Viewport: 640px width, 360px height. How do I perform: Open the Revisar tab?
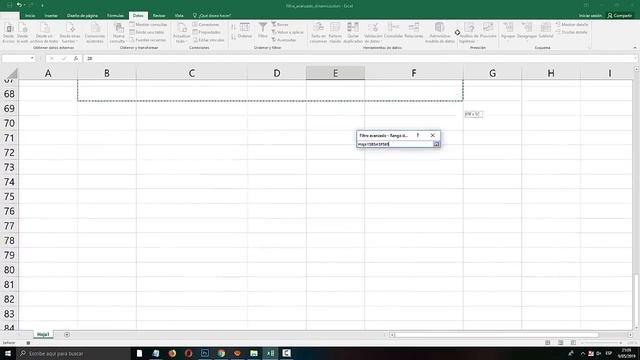pos(159,16)
